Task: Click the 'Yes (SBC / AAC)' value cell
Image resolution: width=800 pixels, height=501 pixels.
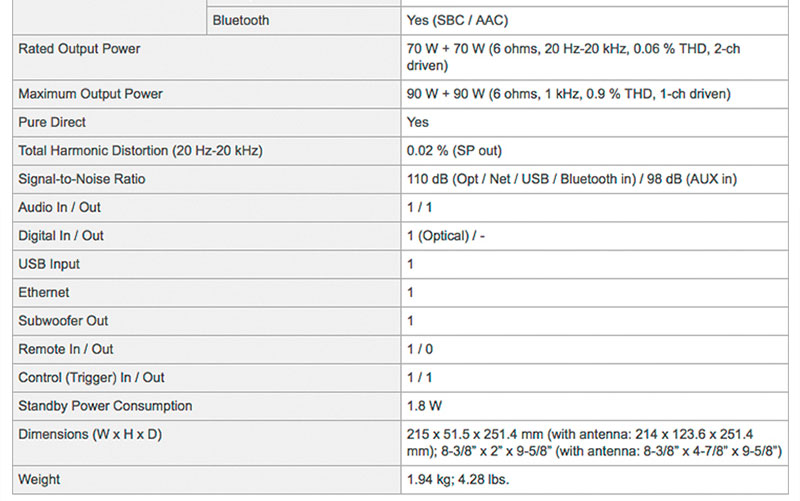Action: click(460, 20)
